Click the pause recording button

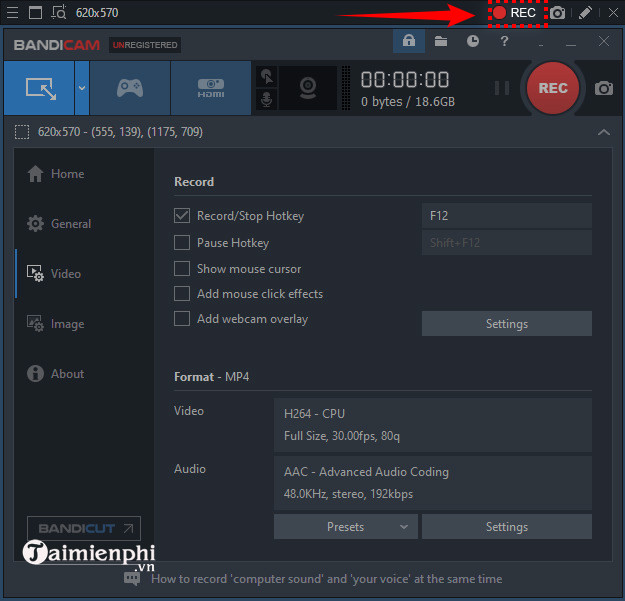pos(501,88)
